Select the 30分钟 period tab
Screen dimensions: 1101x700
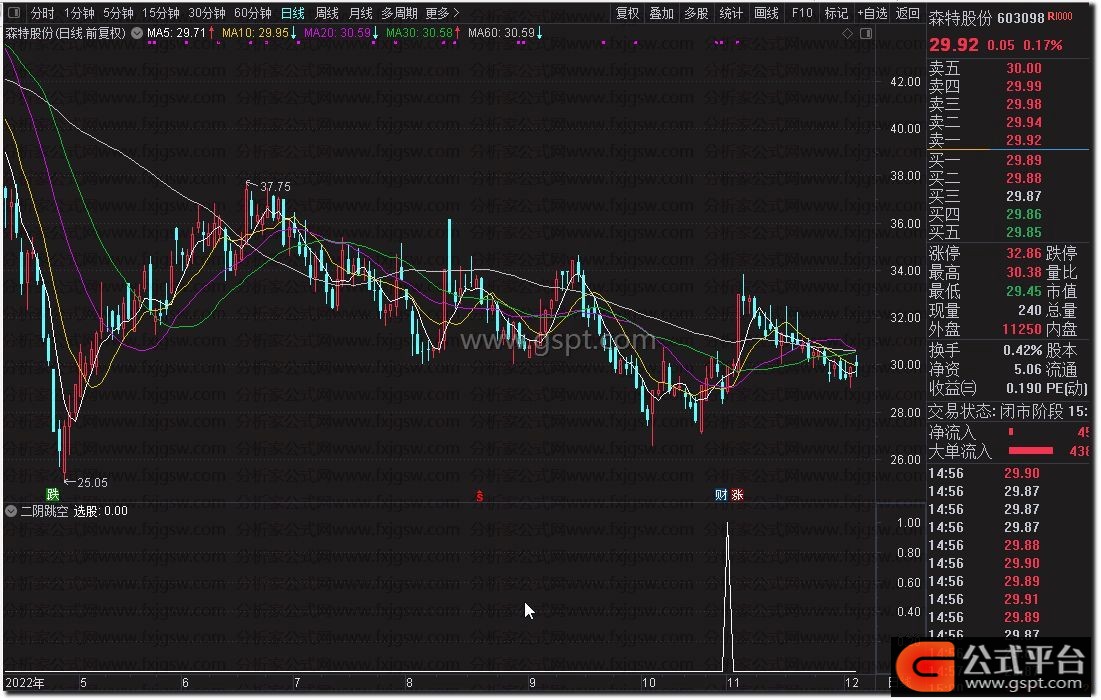(207, 13)
